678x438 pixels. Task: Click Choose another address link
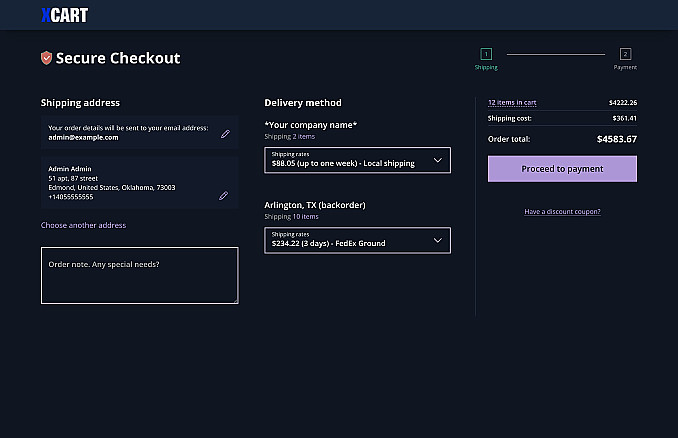(83, 225)
